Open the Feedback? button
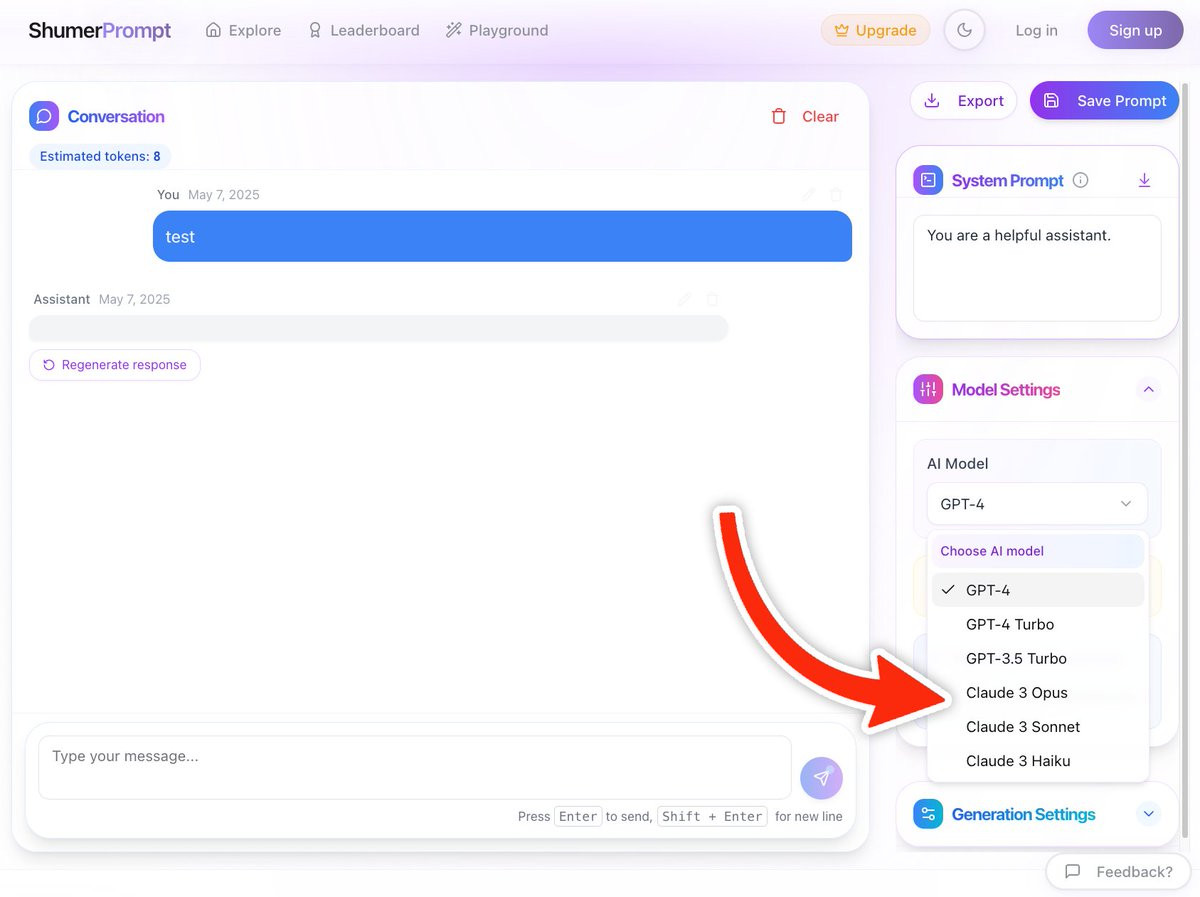Screen dimensions: 1200x897 tap(1118, 871)
